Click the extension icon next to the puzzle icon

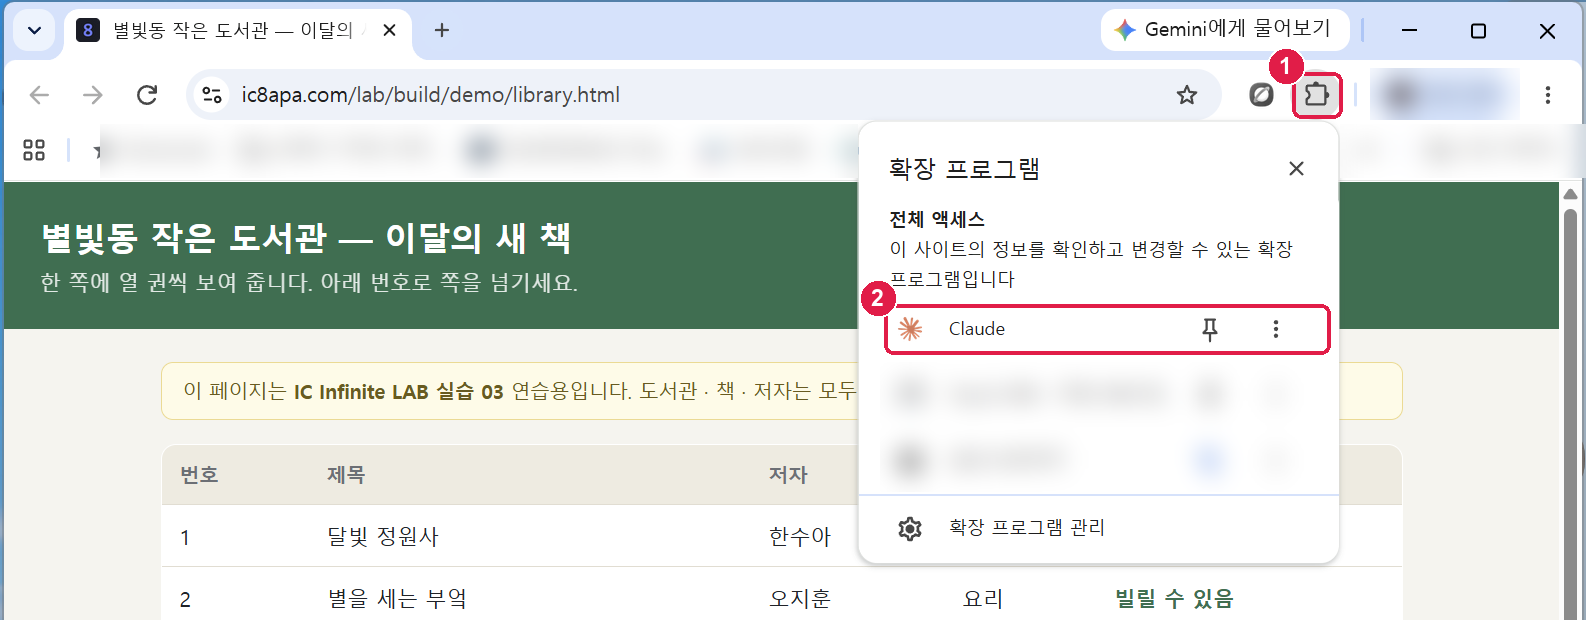[x=1261, y=95]
